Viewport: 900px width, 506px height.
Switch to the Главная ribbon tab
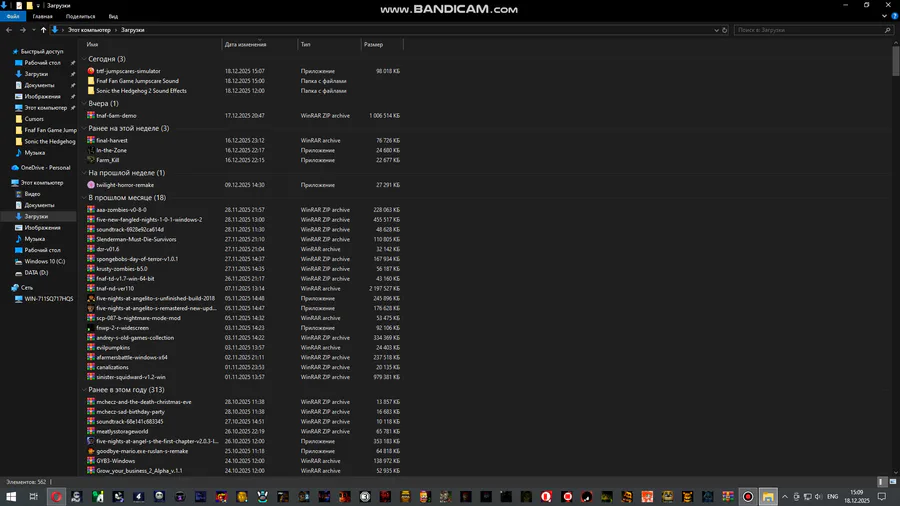[x=42, y=17]
